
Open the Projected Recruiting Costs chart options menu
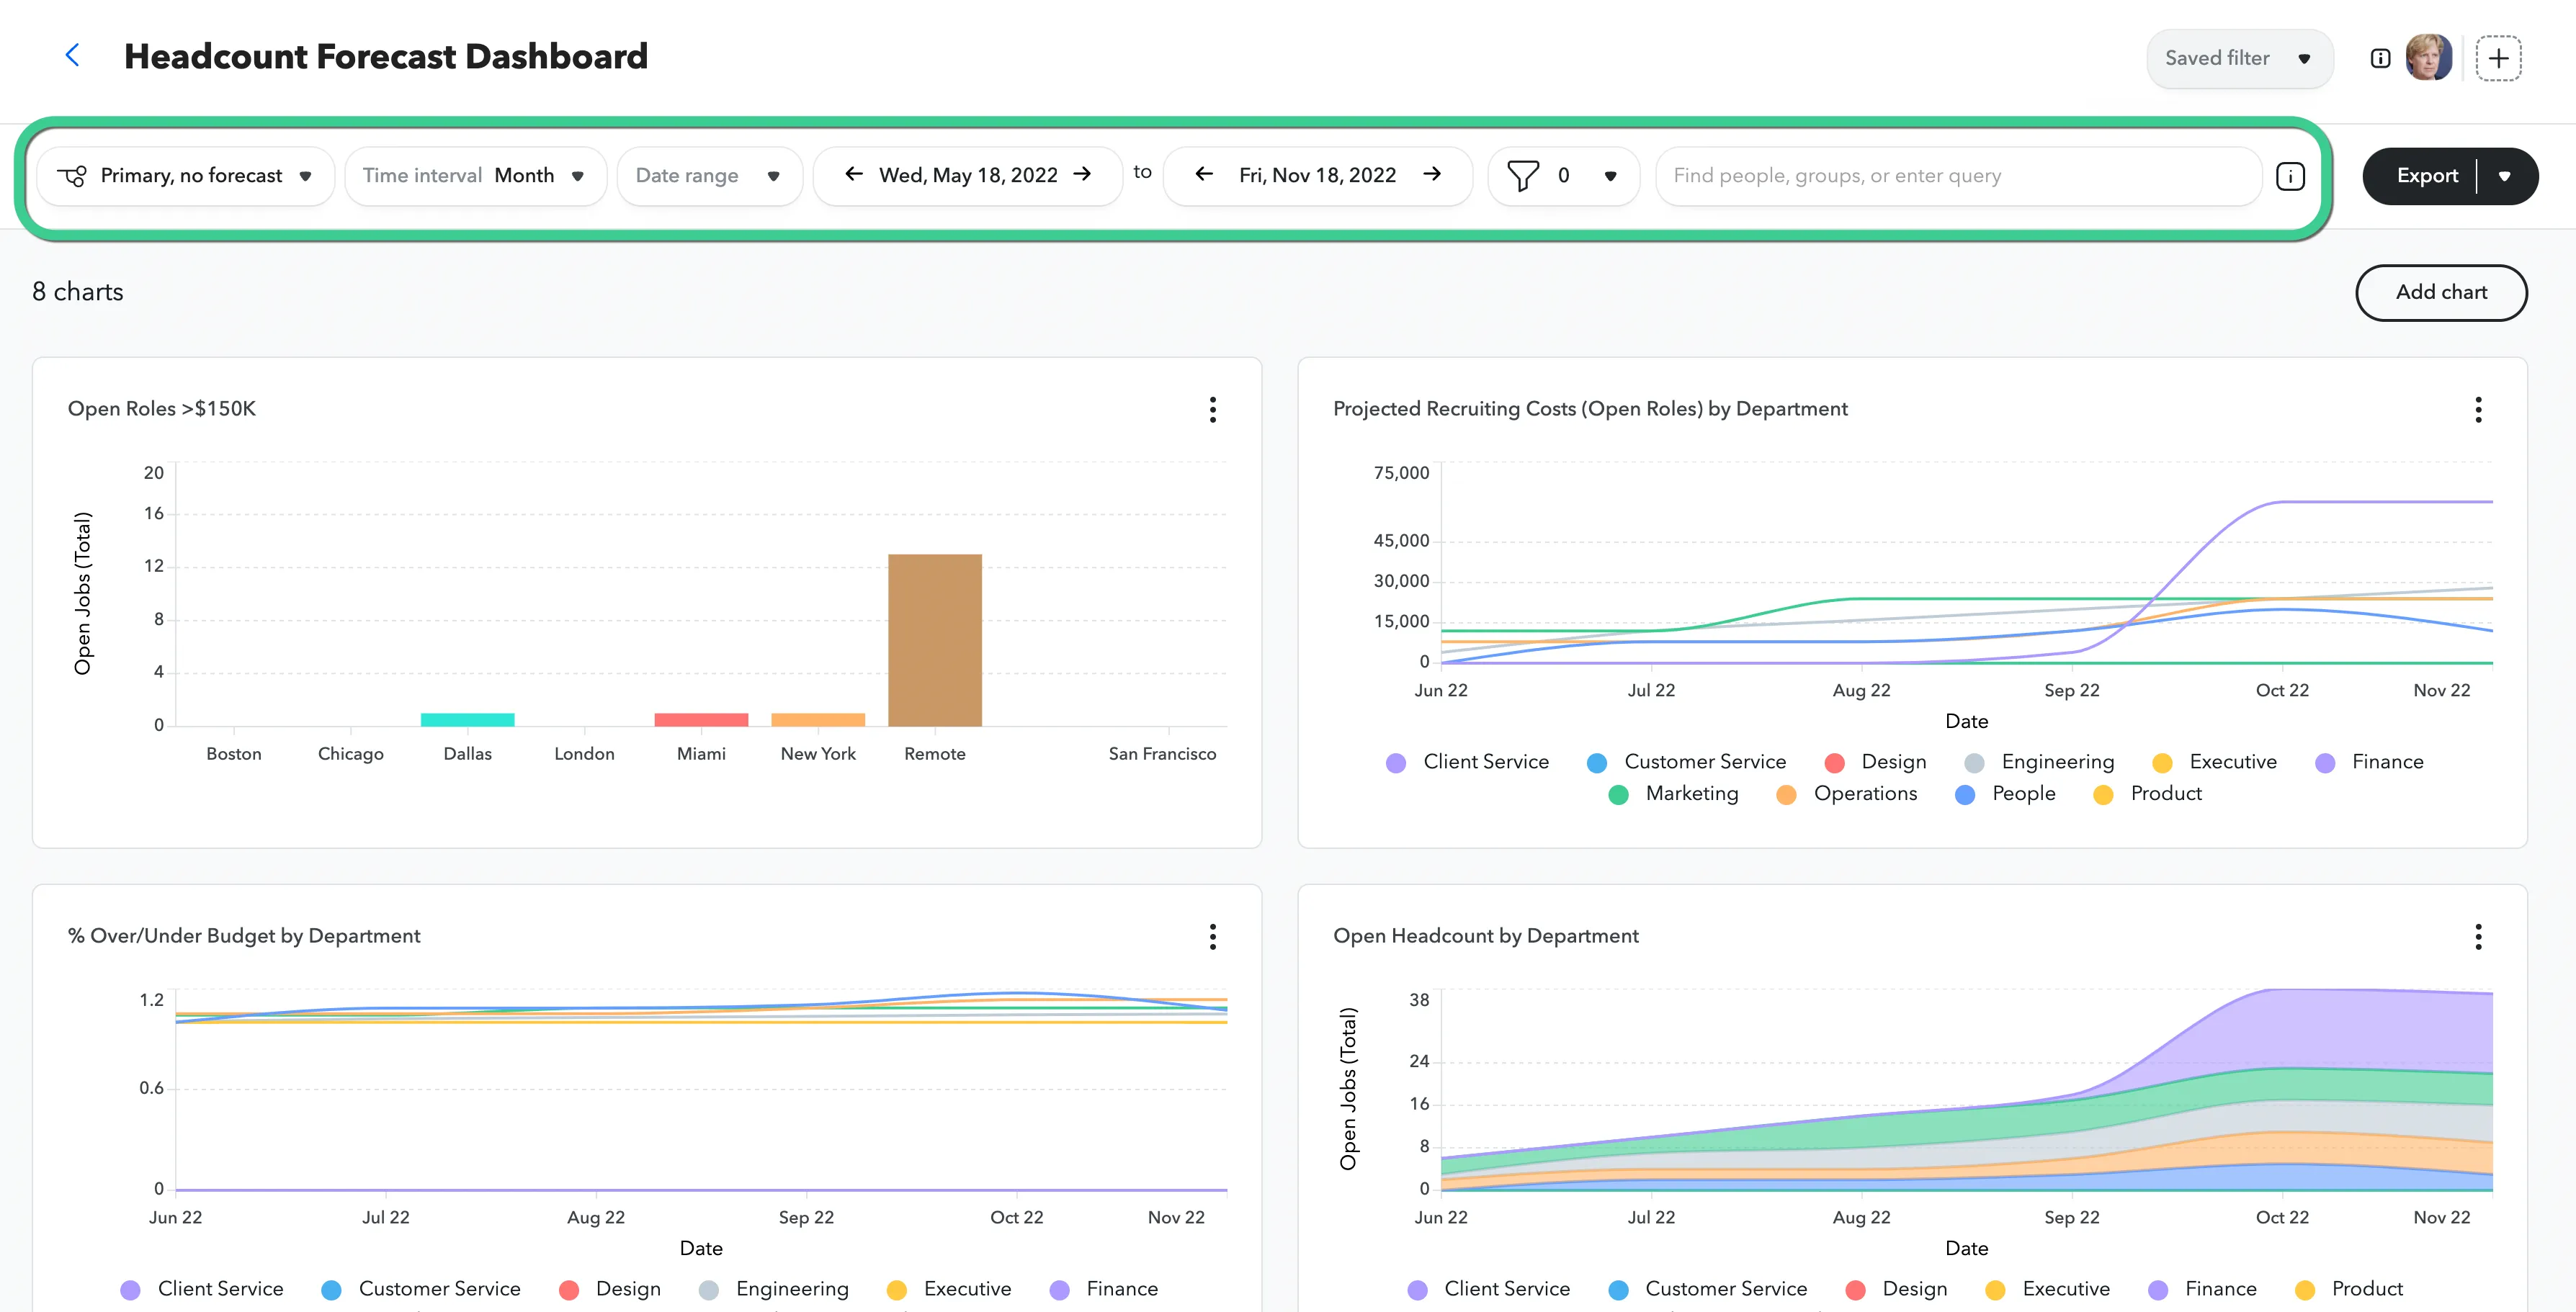point(2478,409)
